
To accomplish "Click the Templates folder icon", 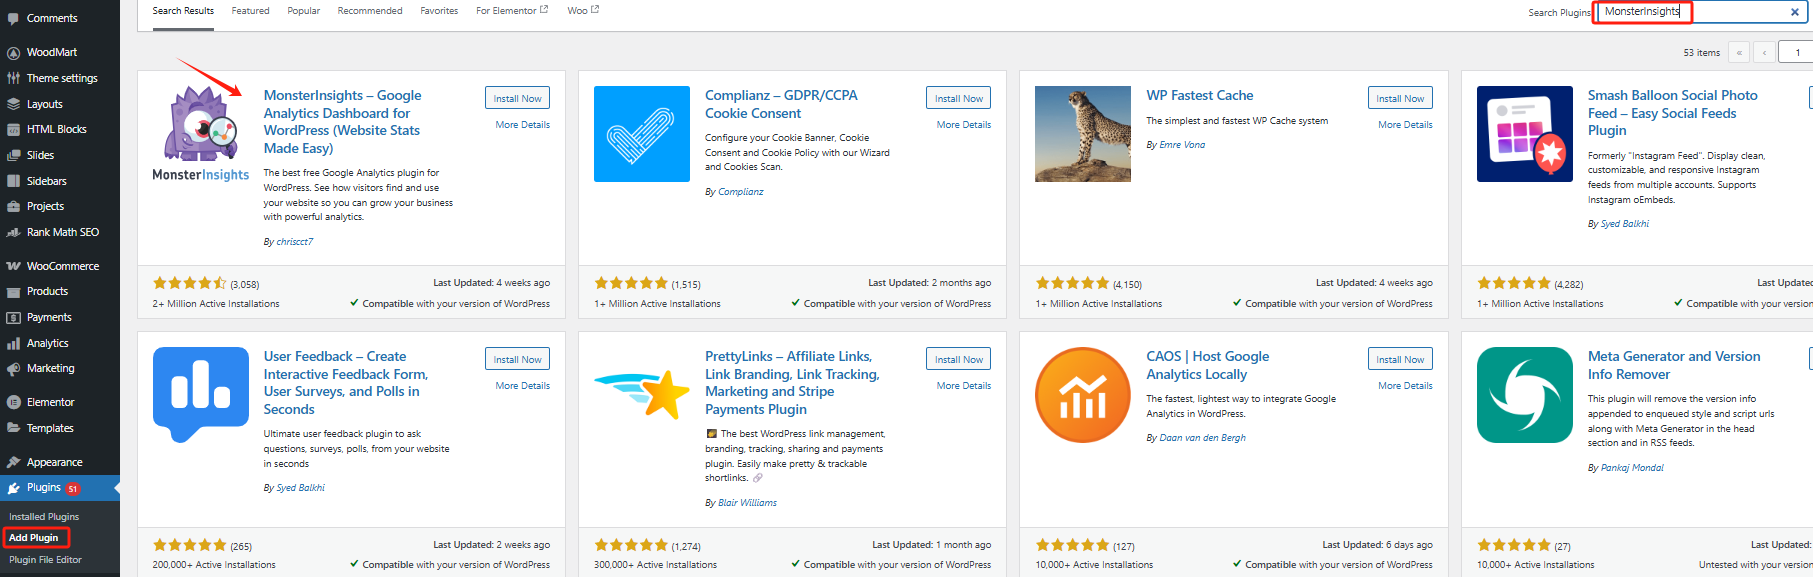I will pyautogui.click(x=13, y=428).
